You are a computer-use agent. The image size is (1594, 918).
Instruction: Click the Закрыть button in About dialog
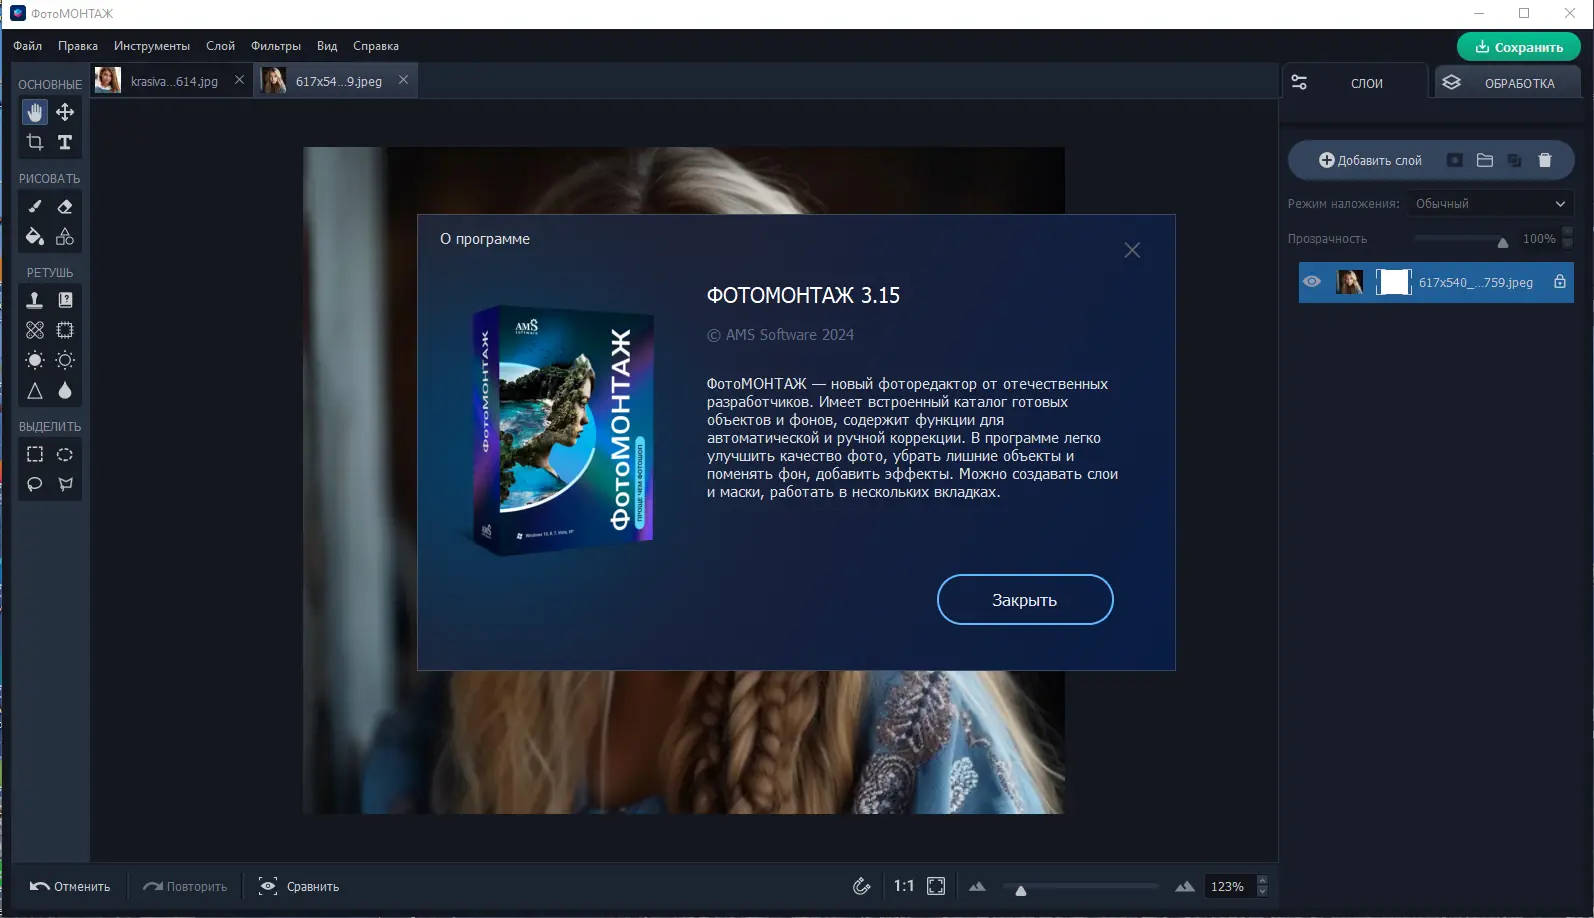click(1025, 600)
